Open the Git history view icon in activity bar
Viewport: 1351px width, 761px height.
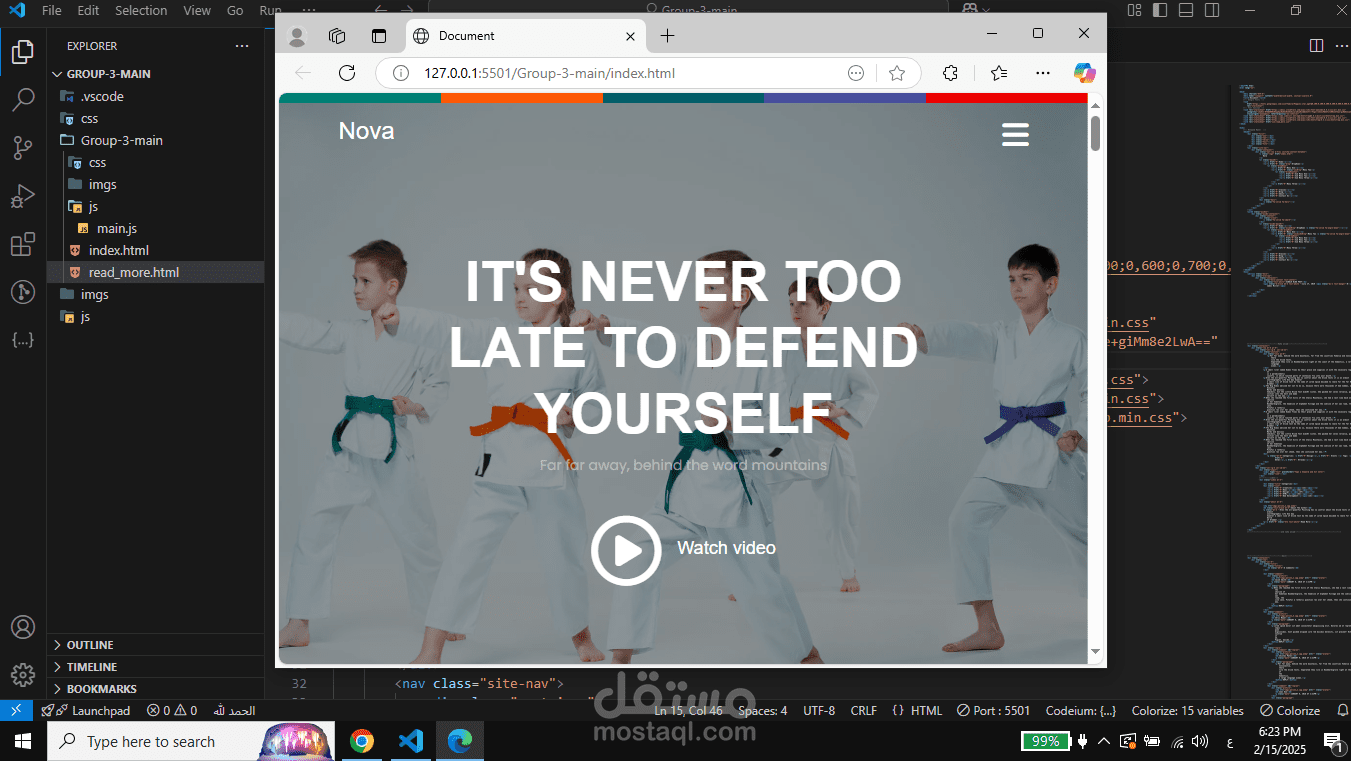click(x=23, y=292)
